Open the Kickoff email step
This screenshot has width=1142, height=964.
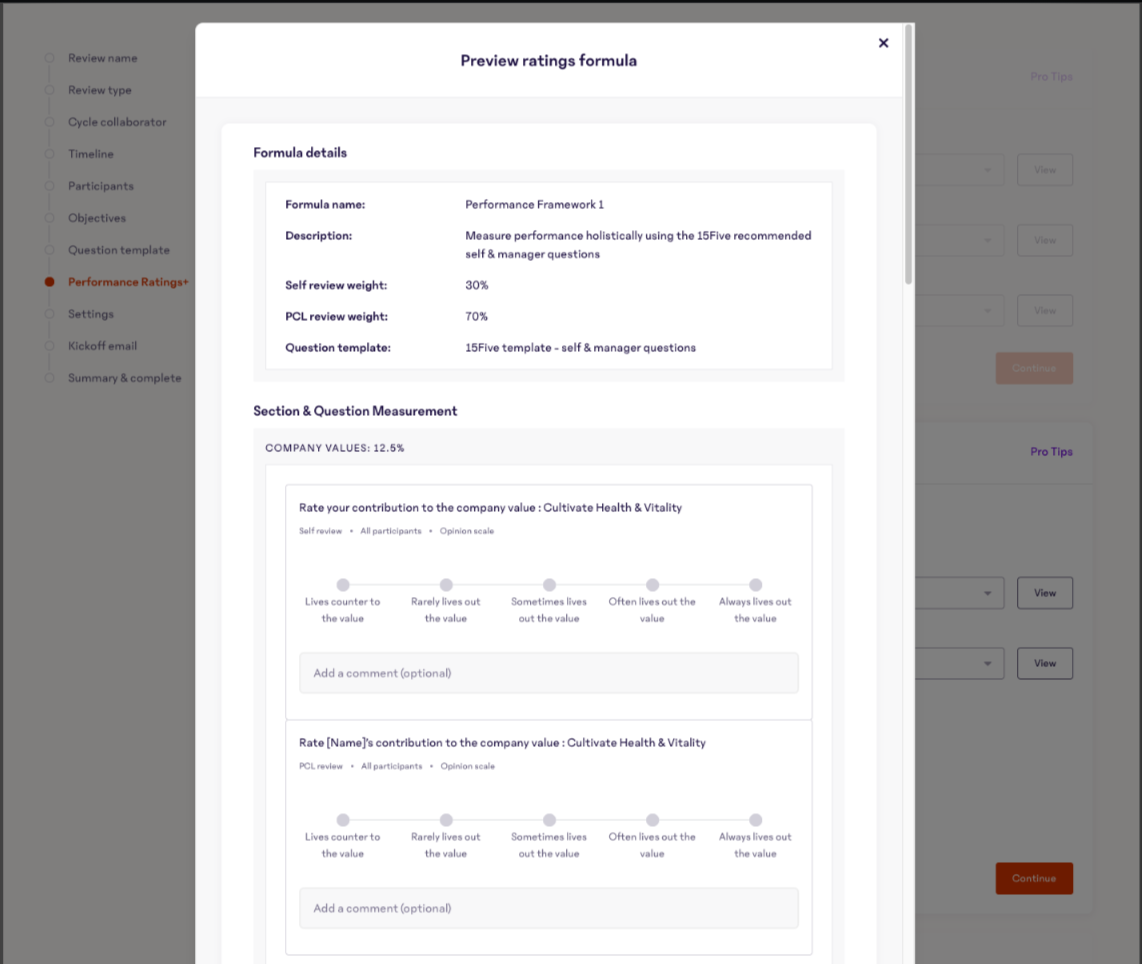(102, 346)
